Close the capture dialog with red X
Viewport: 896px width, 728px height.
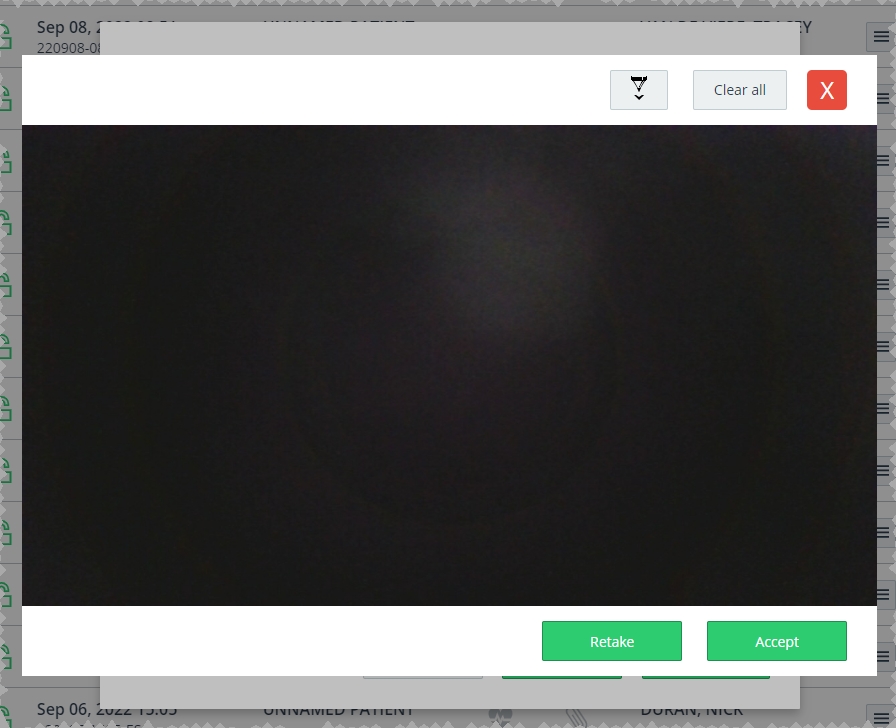[x=826, y=90]
